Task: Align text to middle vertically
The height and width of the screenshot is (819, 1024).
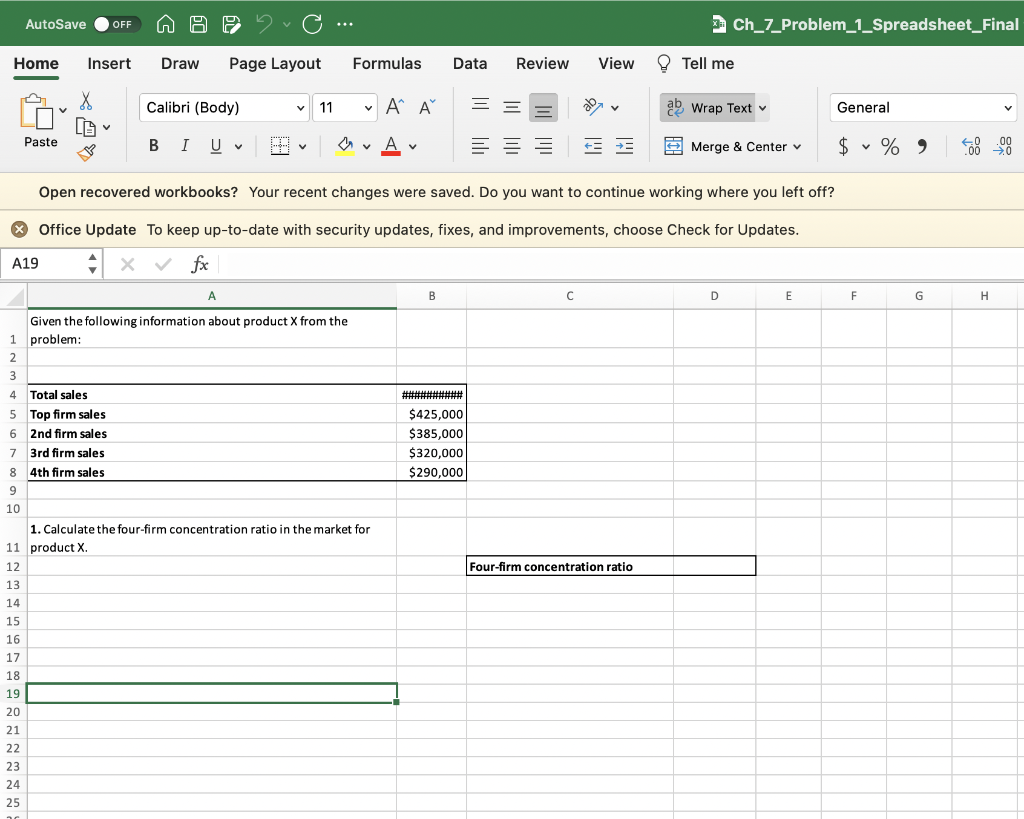Action: [511, 107]
